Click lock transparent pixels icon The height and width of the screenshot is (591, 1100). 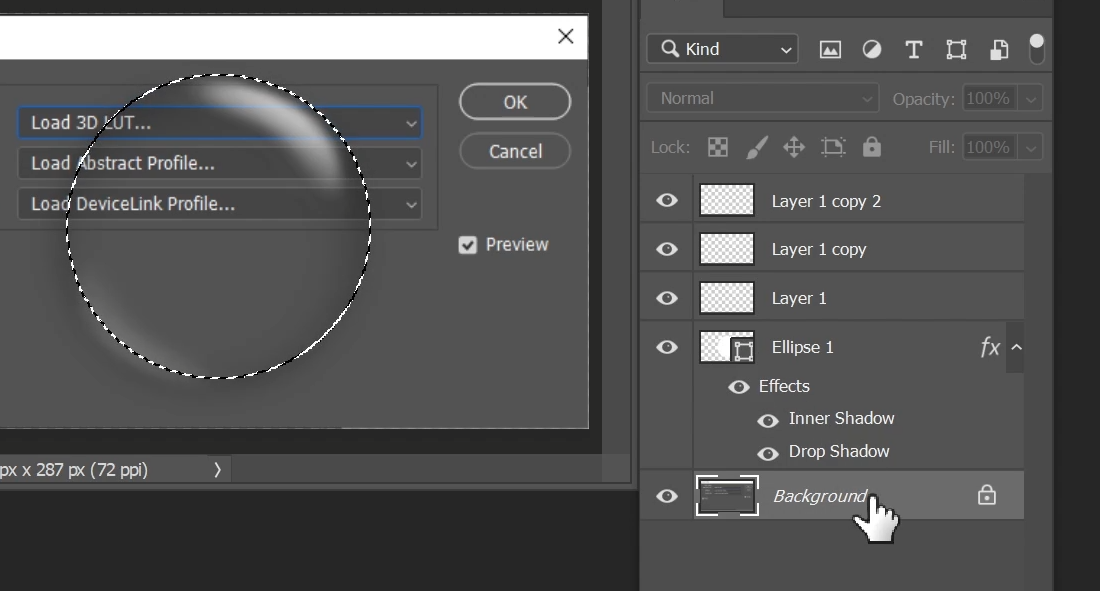tap(718, 147)
